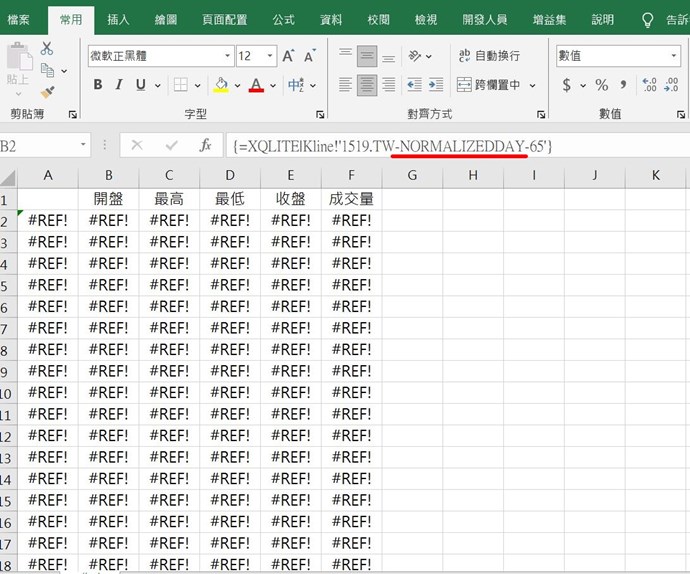The height and width of the screenshot is (574, 690).
Task: Toggle 自動換行 wrap text
Action: coord(488,56)
